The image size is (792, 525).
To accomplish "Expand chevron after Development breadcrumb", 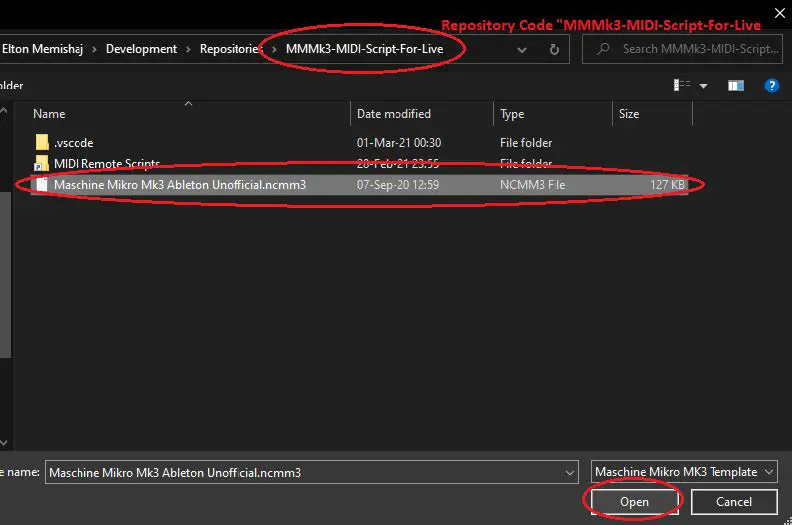I will (x=188, y=50).
